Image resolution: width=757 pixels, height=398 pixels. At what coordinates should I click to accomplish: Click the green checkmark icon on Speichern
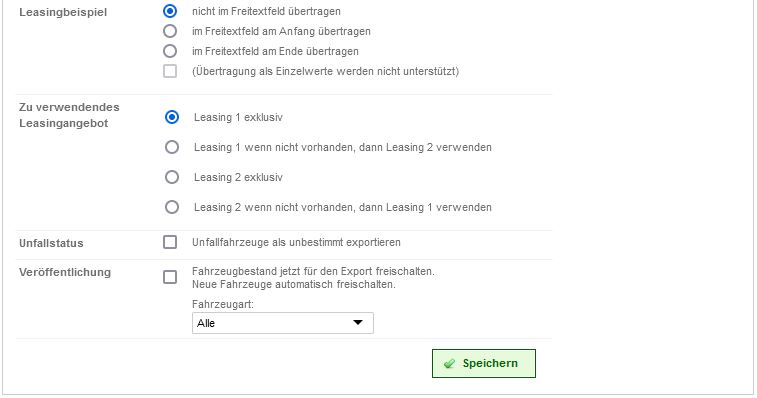pos(449,364)
